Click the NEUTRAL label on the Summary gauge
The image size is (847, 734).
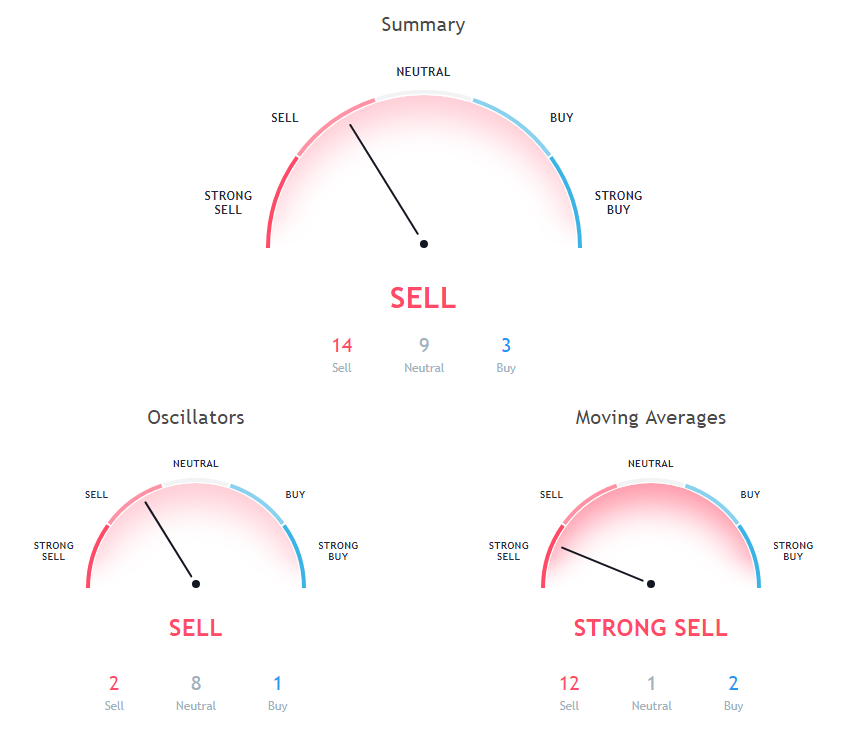coord(423,72)
